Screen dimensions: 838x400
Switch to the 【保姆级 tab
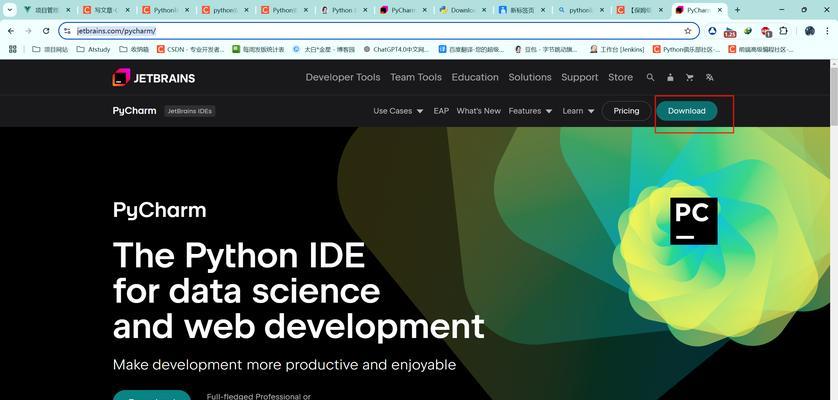[x=641, y=10]
